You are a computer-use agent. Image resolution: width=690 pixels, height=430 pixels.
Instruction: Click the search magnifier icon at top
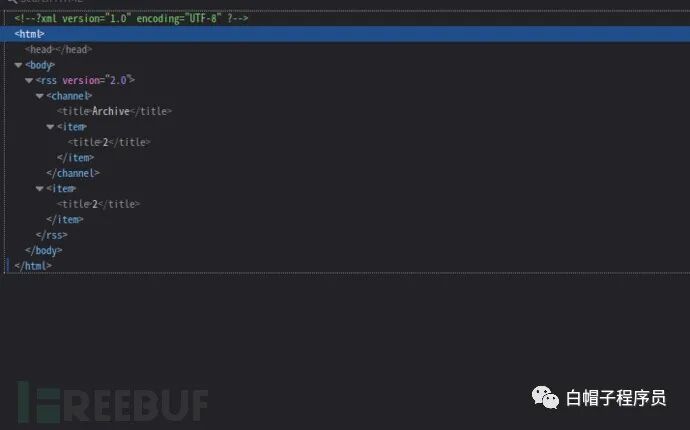[x=12, y=1]
